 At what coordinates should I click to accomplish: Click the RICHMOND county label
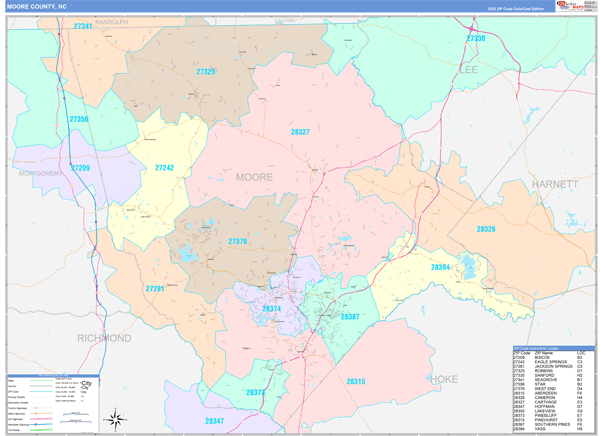[103, 338]
